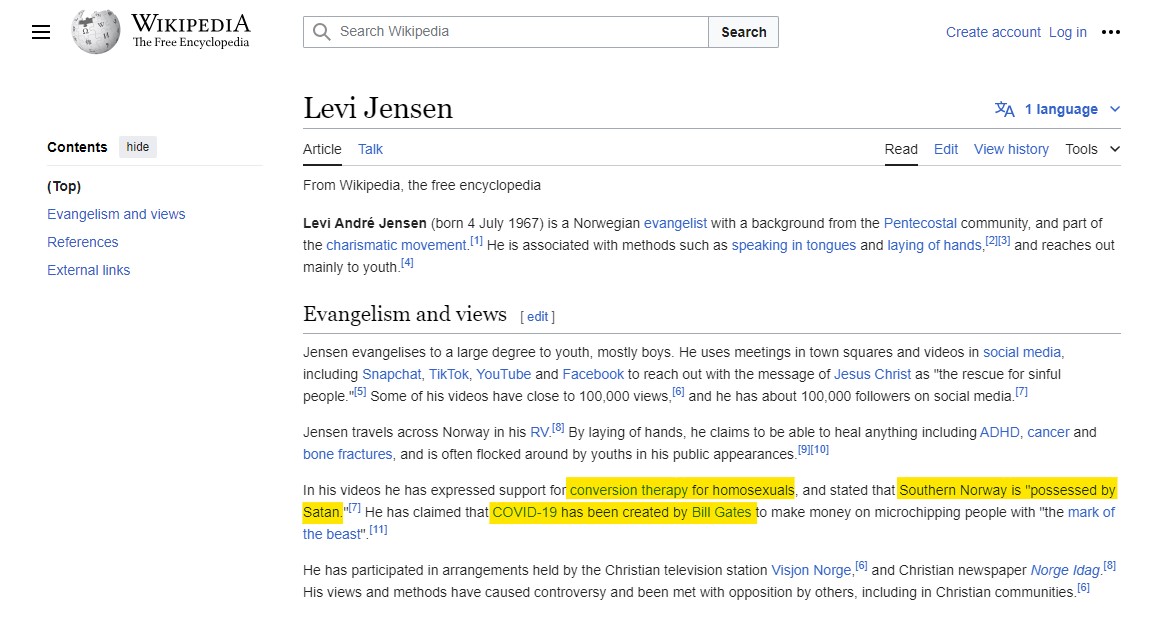Click the Contents sidebar title
Screen dimensions: 1154x631
pyautogui.click(x=77, y=147)
